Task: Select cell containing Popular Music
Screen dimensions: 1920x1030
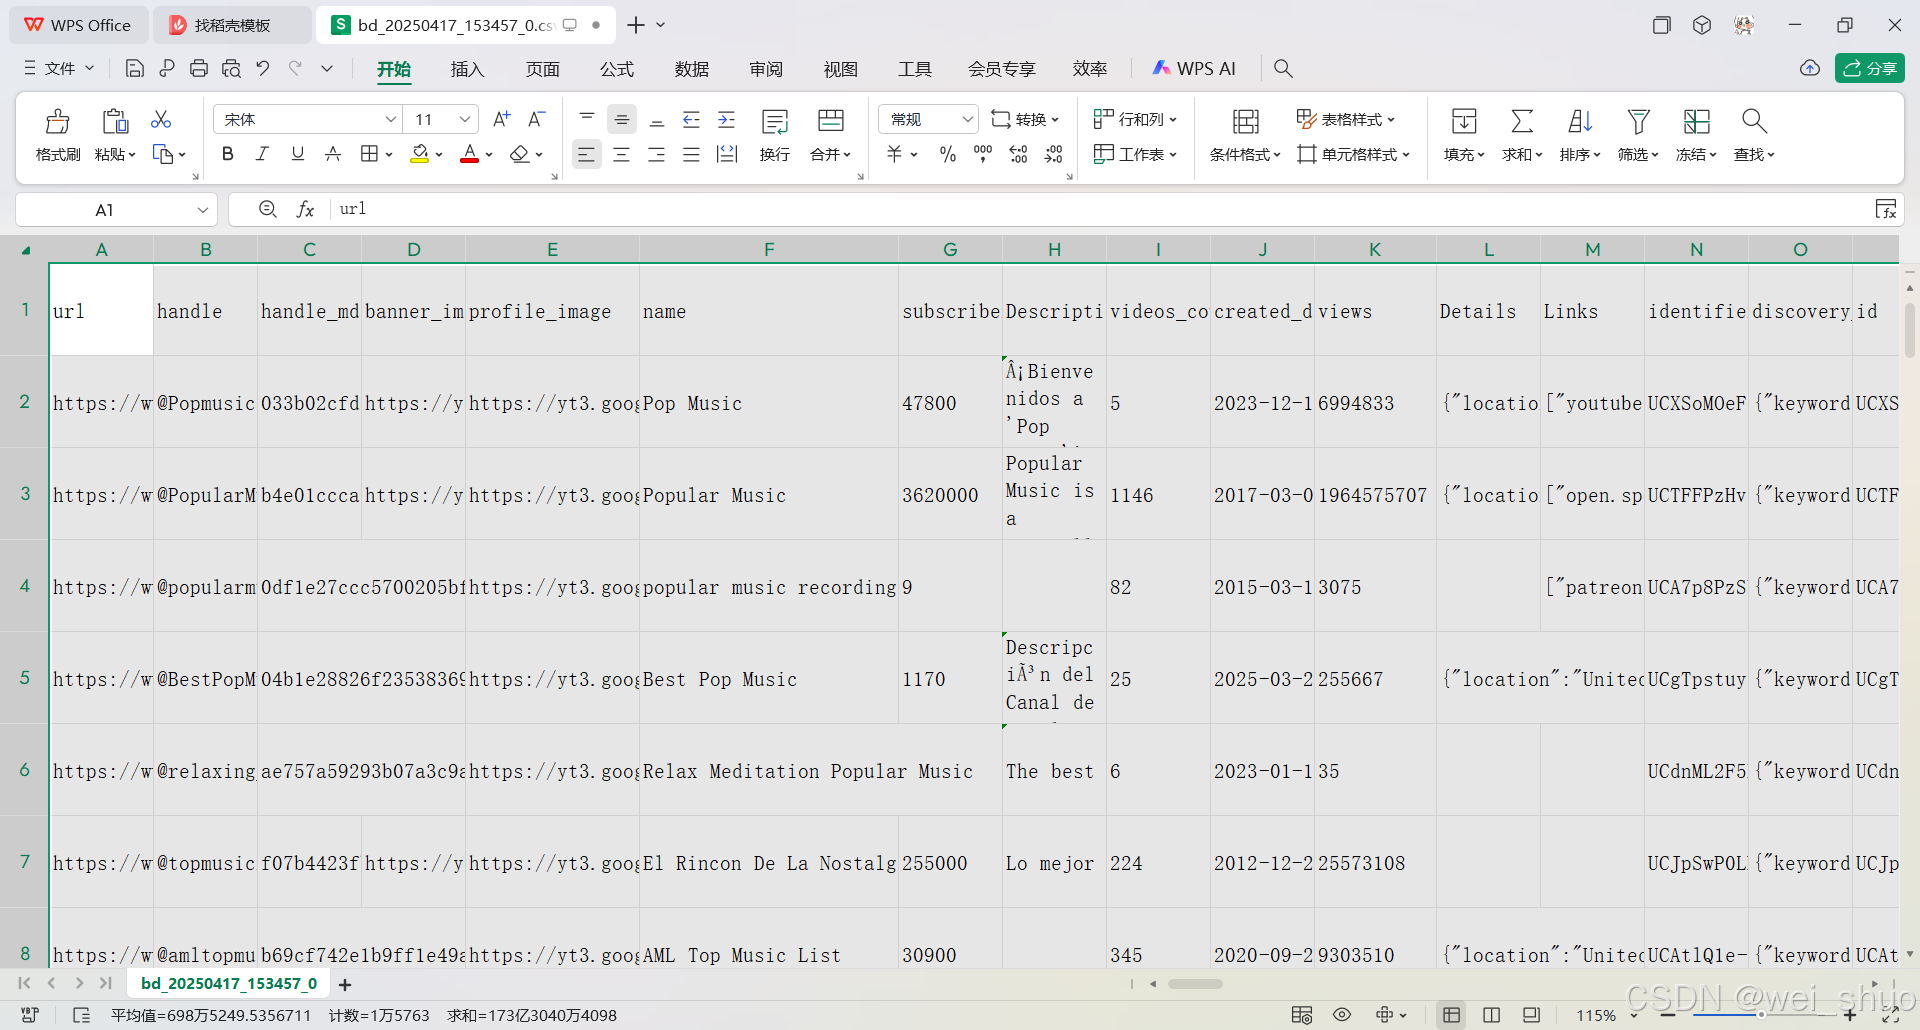Action: click(768, 495)
